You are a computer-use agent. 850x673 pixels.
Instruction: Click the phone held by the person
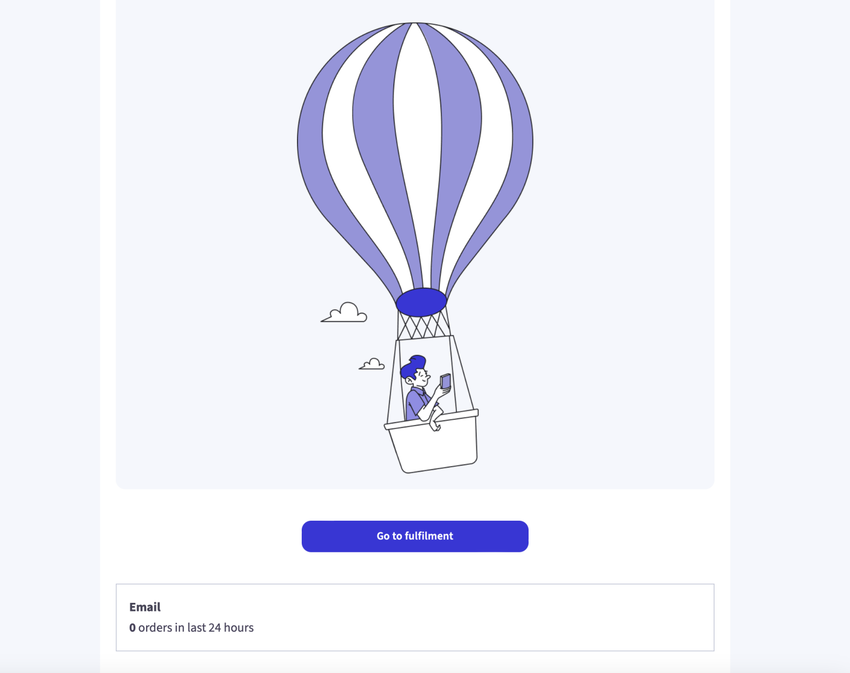445,382
